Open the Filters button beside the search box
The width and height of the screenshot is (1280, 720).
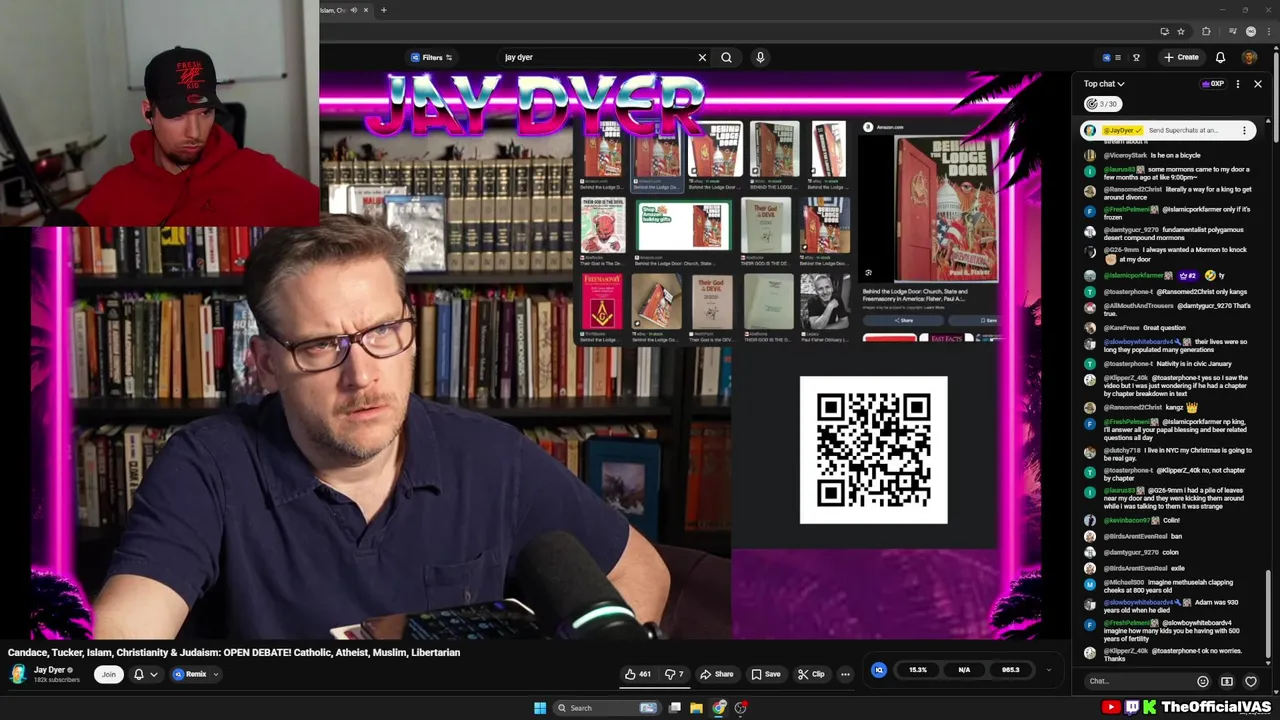(x=431, y=57)
